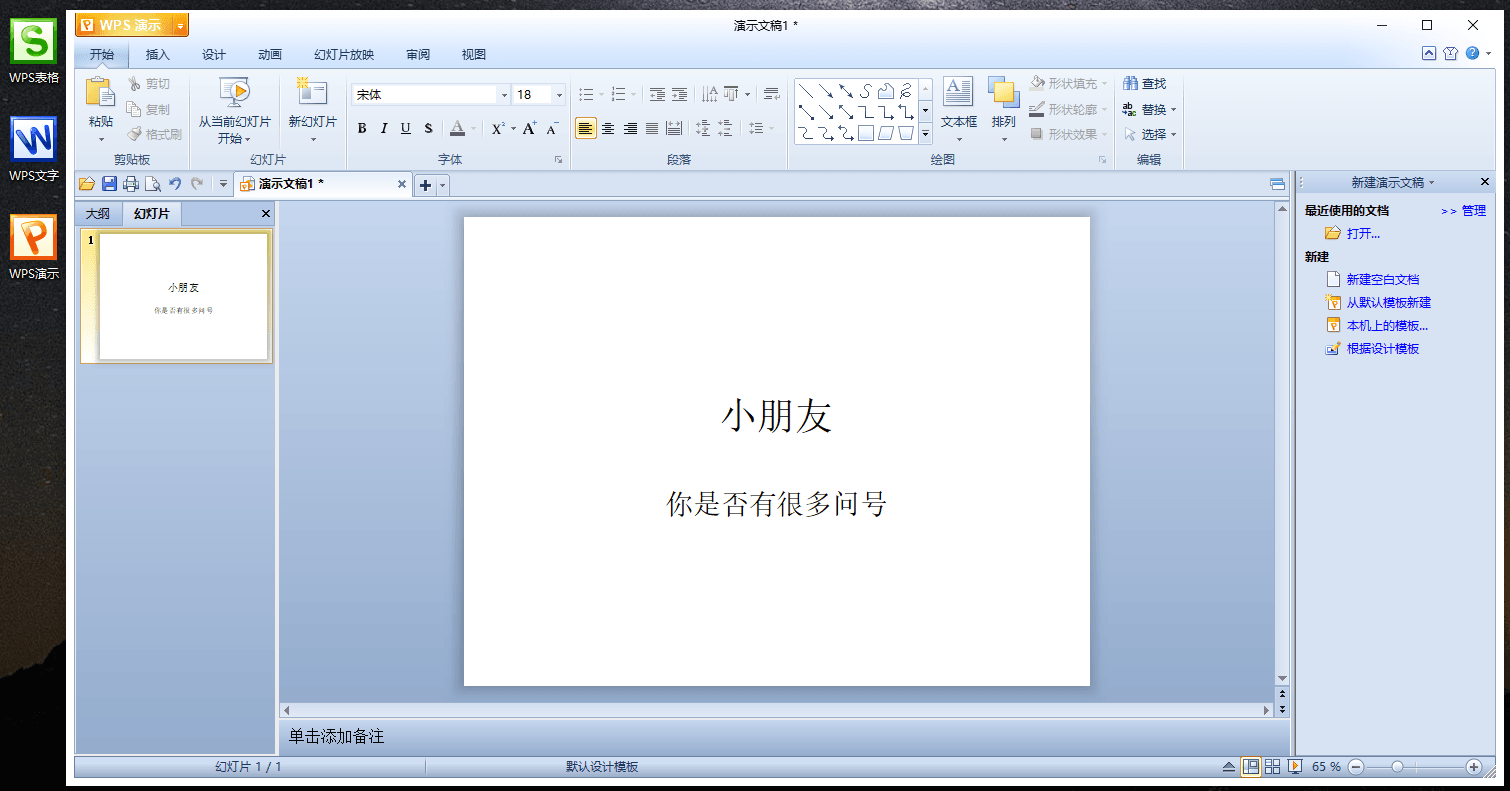Click the Print Preview icon
1510x791 pixels.
click(x=152, y=183)
